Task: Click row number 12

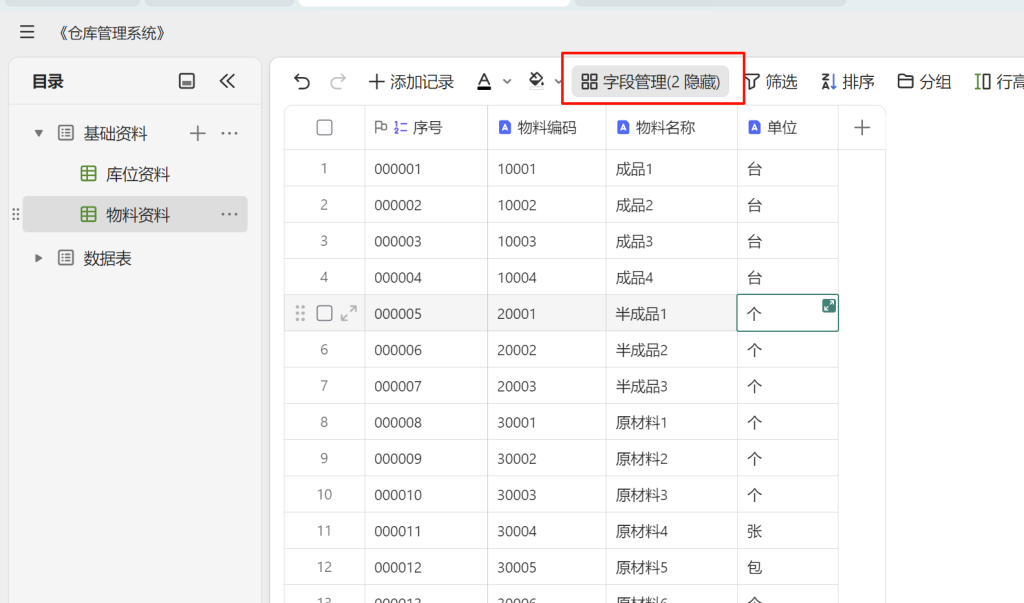Action: (x=324, y=567)
